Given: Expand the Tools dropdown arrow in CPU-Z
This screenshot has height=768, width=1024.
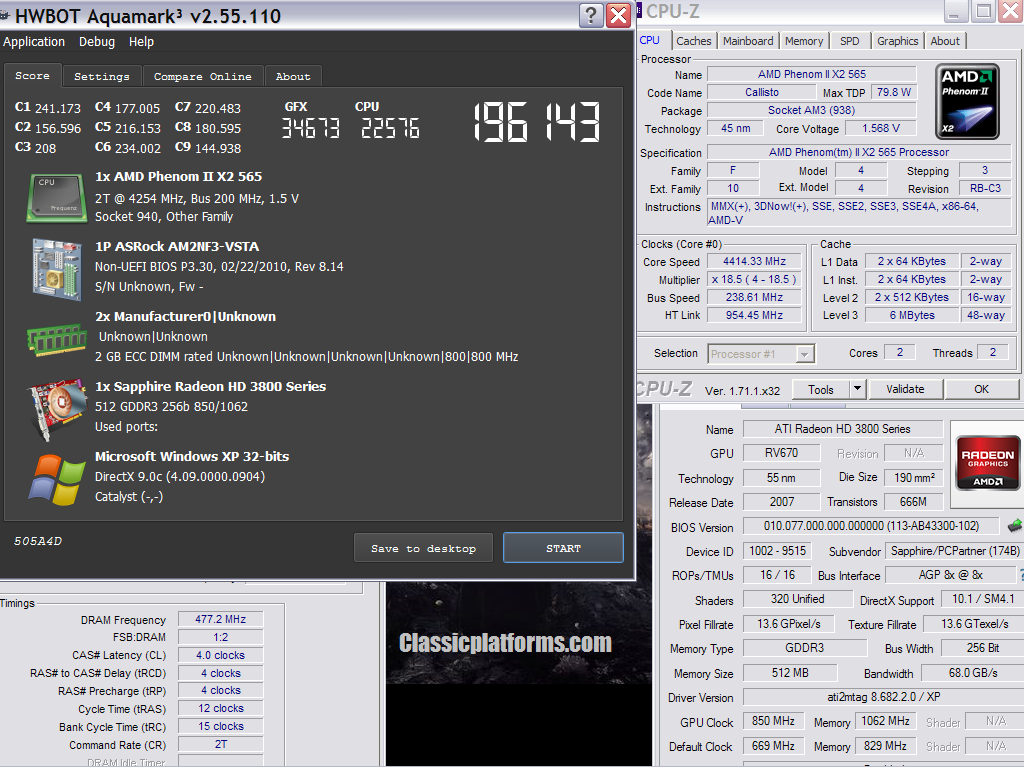Looking at the screenshot, I should (x=857, y=390).
